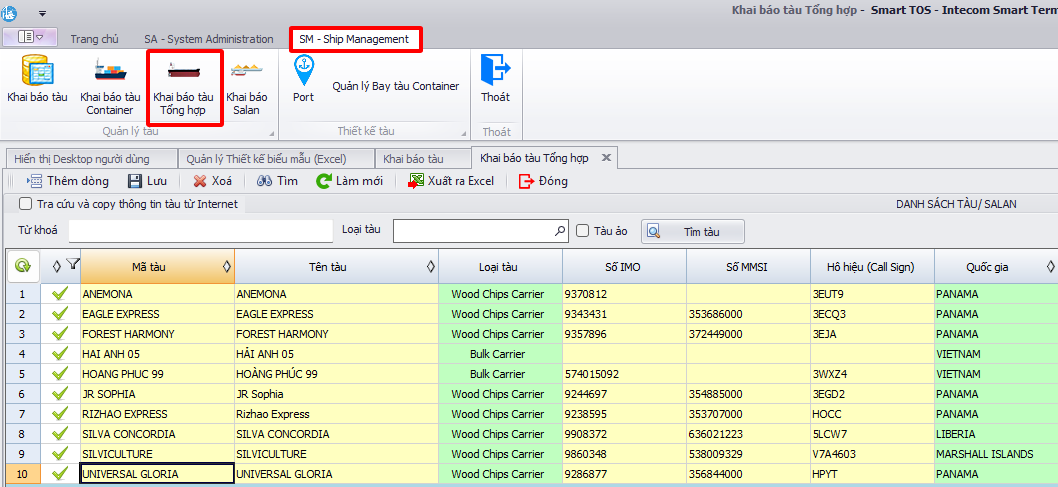This screenshot has width=1058, height=487.
Task: Click the checkmark in ANEMONA row
Action: click(60, 294)
